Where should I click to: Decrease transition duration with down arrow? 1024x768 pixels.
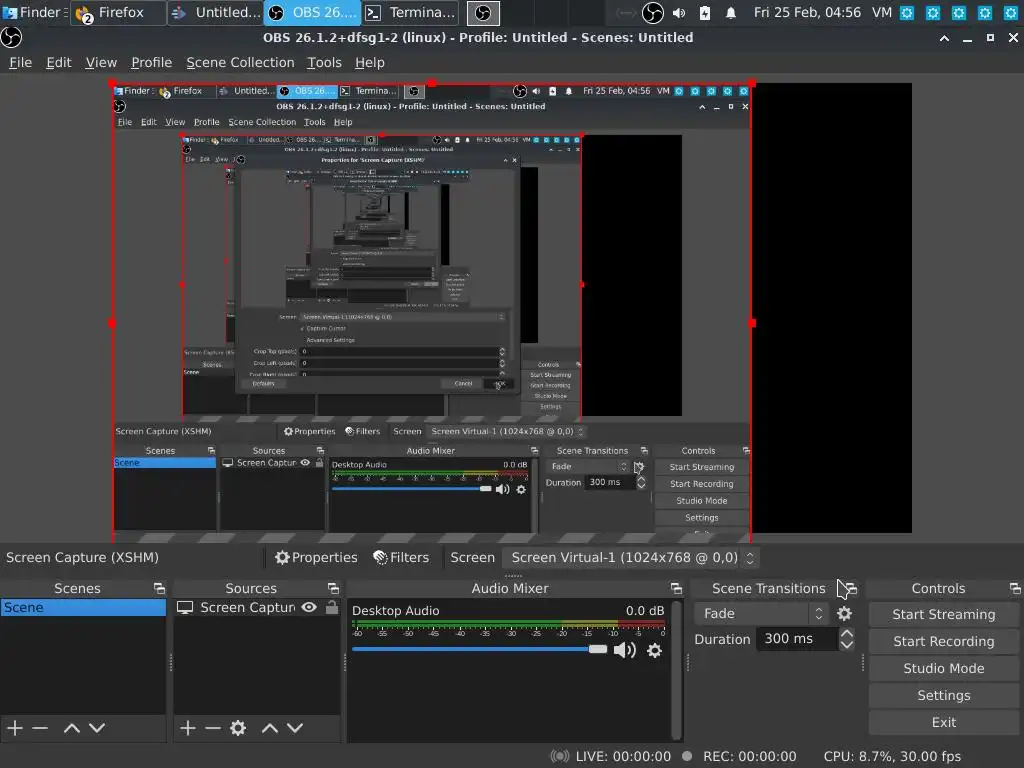tap(846, 645)
